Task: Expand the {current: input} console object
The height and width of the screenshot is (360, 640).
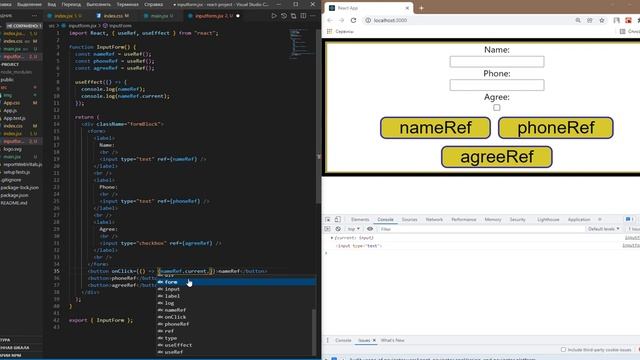Action: 332,238
